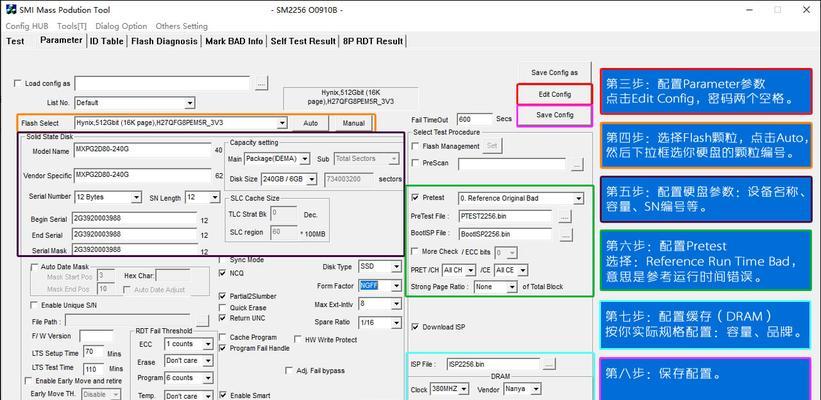Image resolution: width=821 pixels, height=400 pixels.
Task: Browse for File Path location
Action: coord(202,321)
